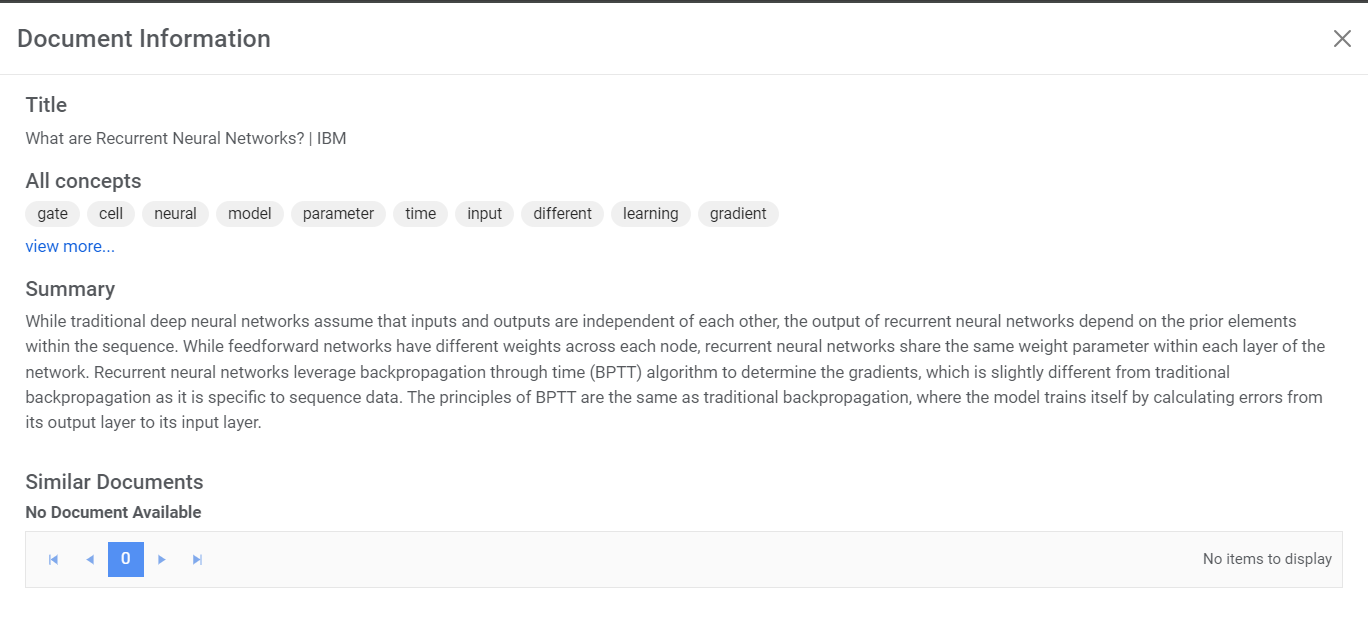Screen dimensions: 1368x618
Task: Go to next page of similar documents
Action: (x=162, y=560)
